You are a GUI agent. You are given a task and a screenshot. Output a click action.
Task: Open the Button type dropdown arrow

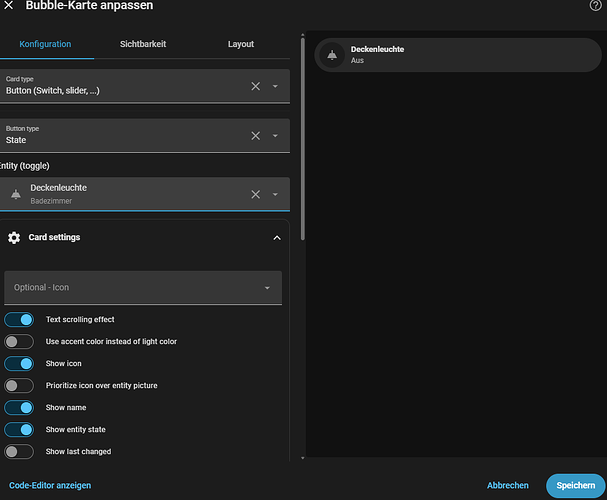275,136
